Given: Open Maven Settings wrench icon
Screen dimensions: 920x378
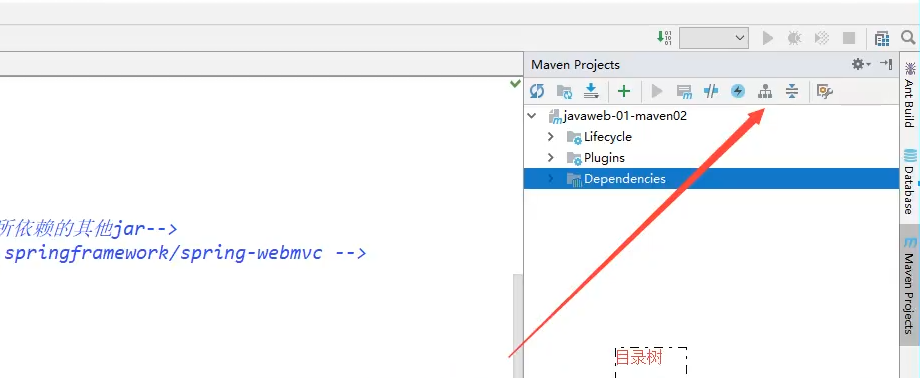Looking at the screenshot, I should tap(825, 91).
